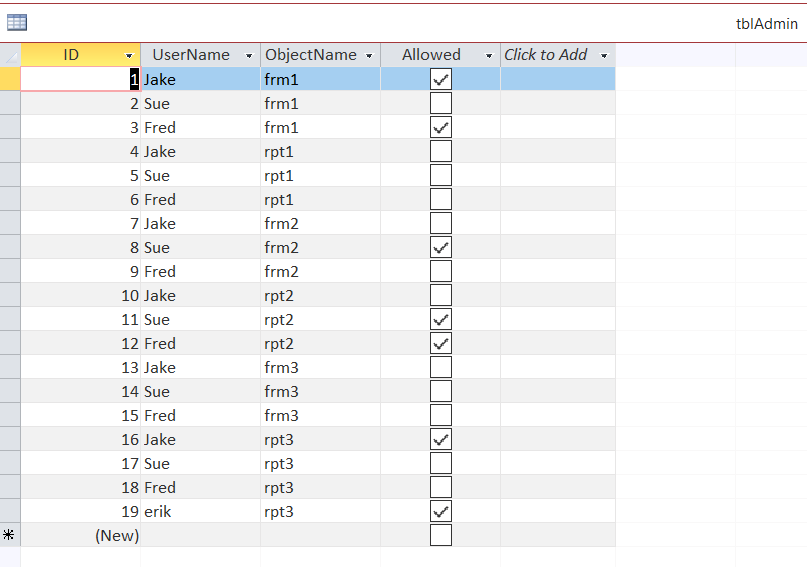Check Allowed for record 2 Sue frm1
The image size is (807, 567).
click(441, 103)
